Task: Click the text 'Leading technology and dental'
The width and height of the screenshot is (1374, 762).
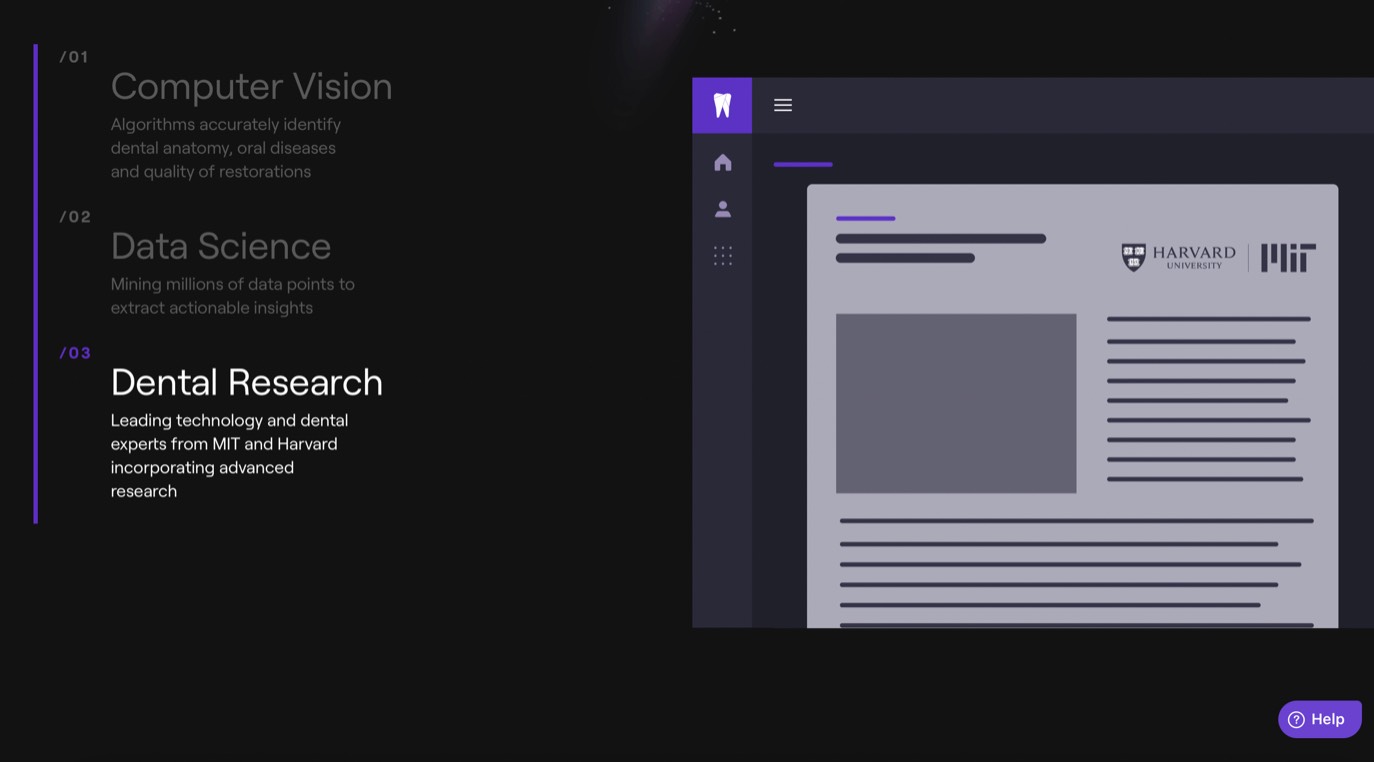Action: (229, 420)
